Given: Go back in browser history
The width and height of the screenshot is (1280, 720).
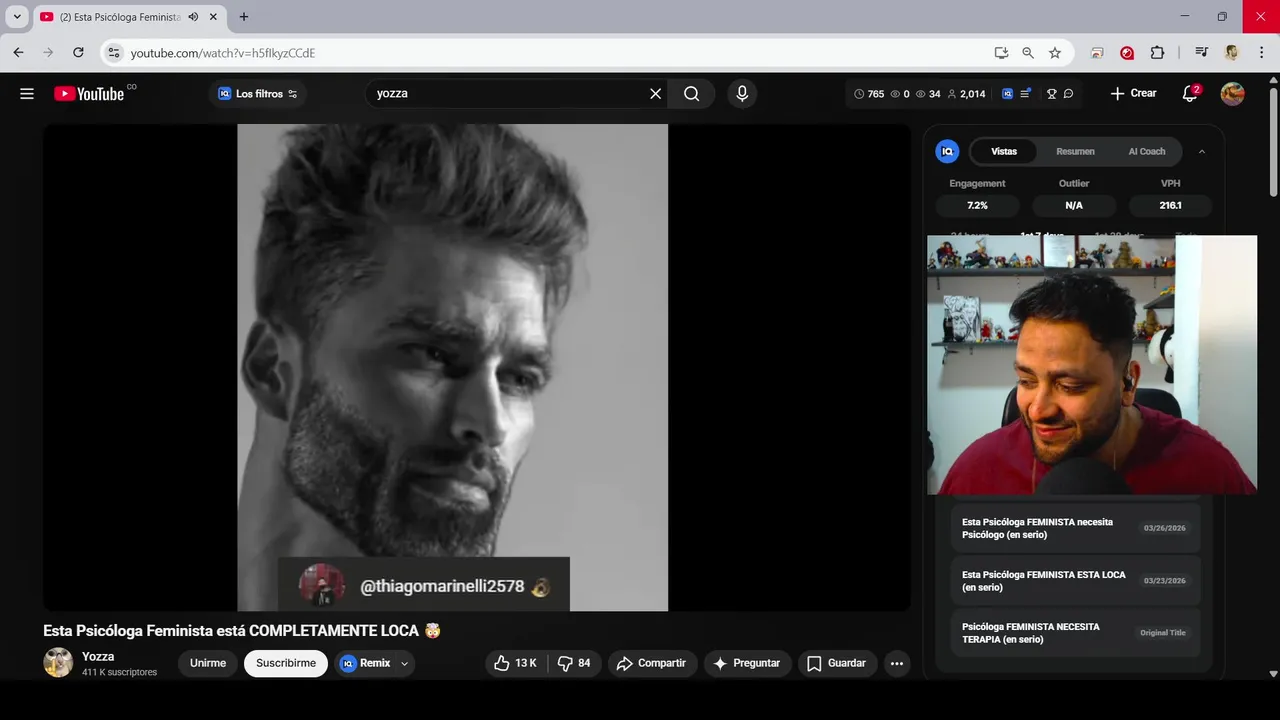Looking at the screenshot, I should 18,52.
